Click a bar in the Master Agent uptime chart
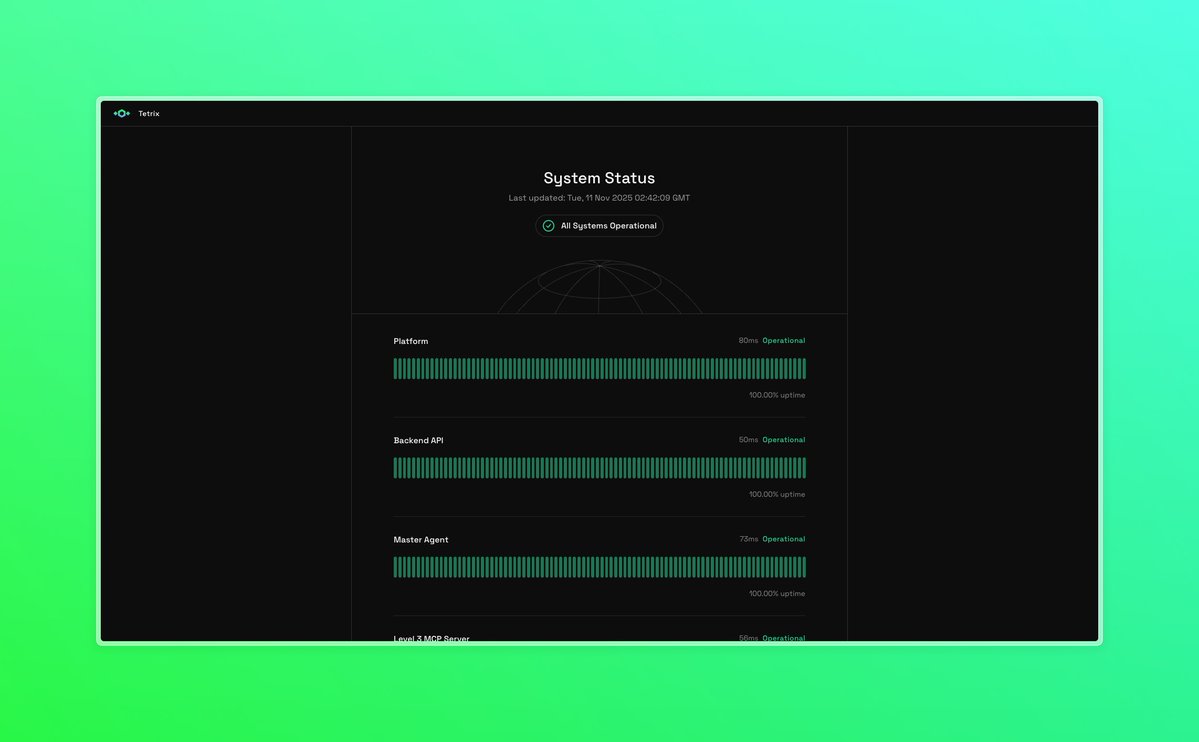Image resolution: width=1199 pixels, height=742 pixels. click(599, 566)
